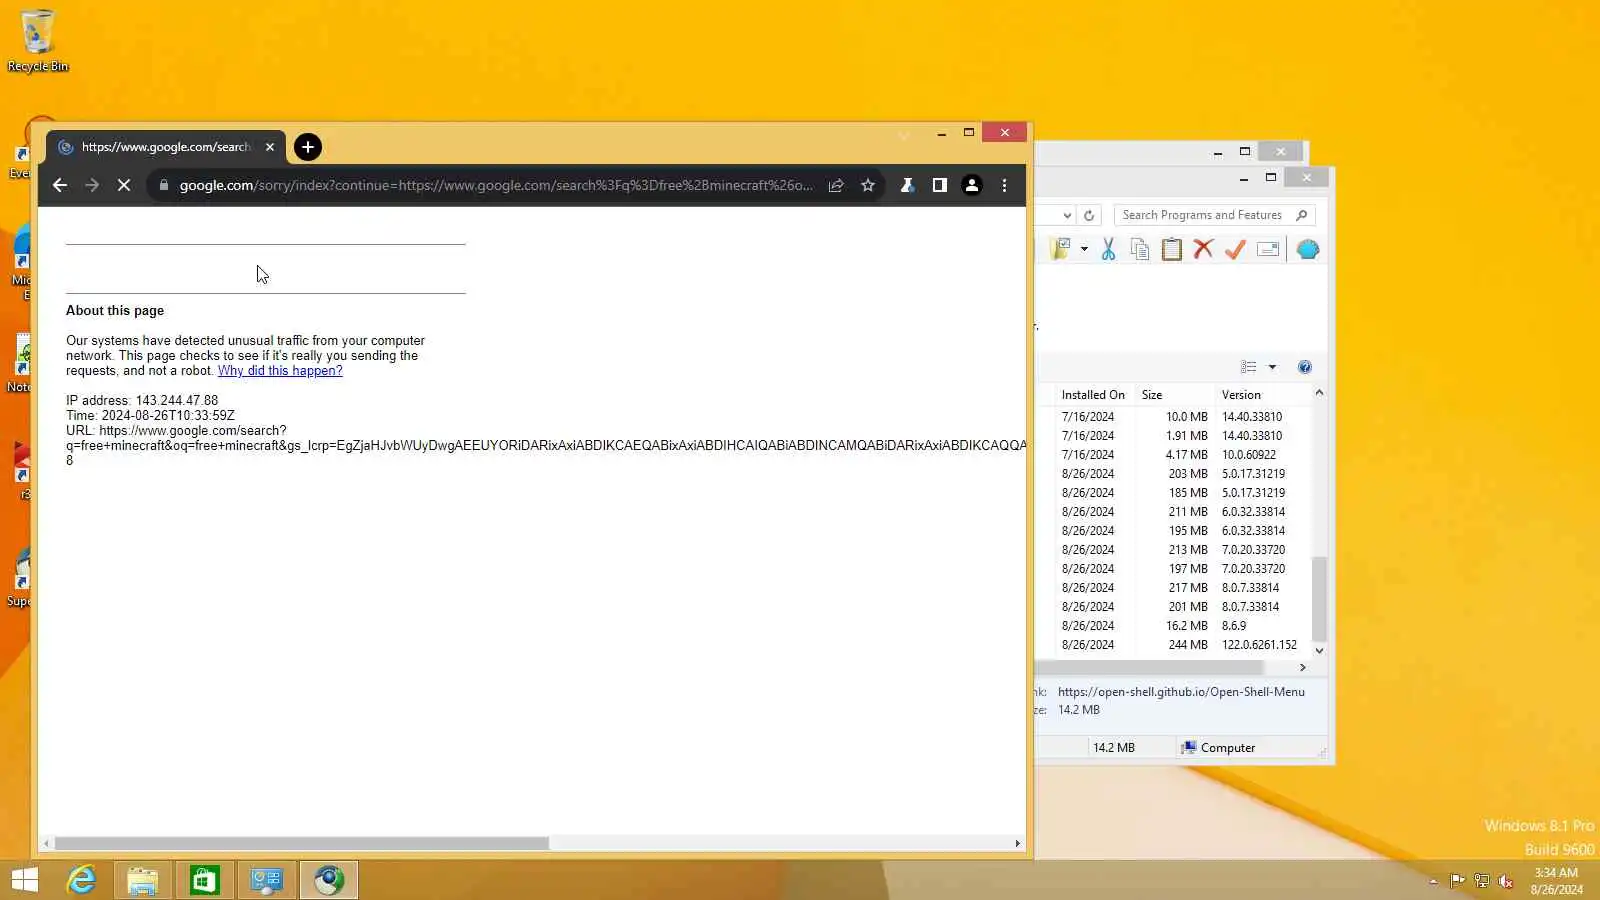Click the Chrome page horizontal scrollbar
The width and height of the screenshot is (1600, 900).
(x=301, y=843)
